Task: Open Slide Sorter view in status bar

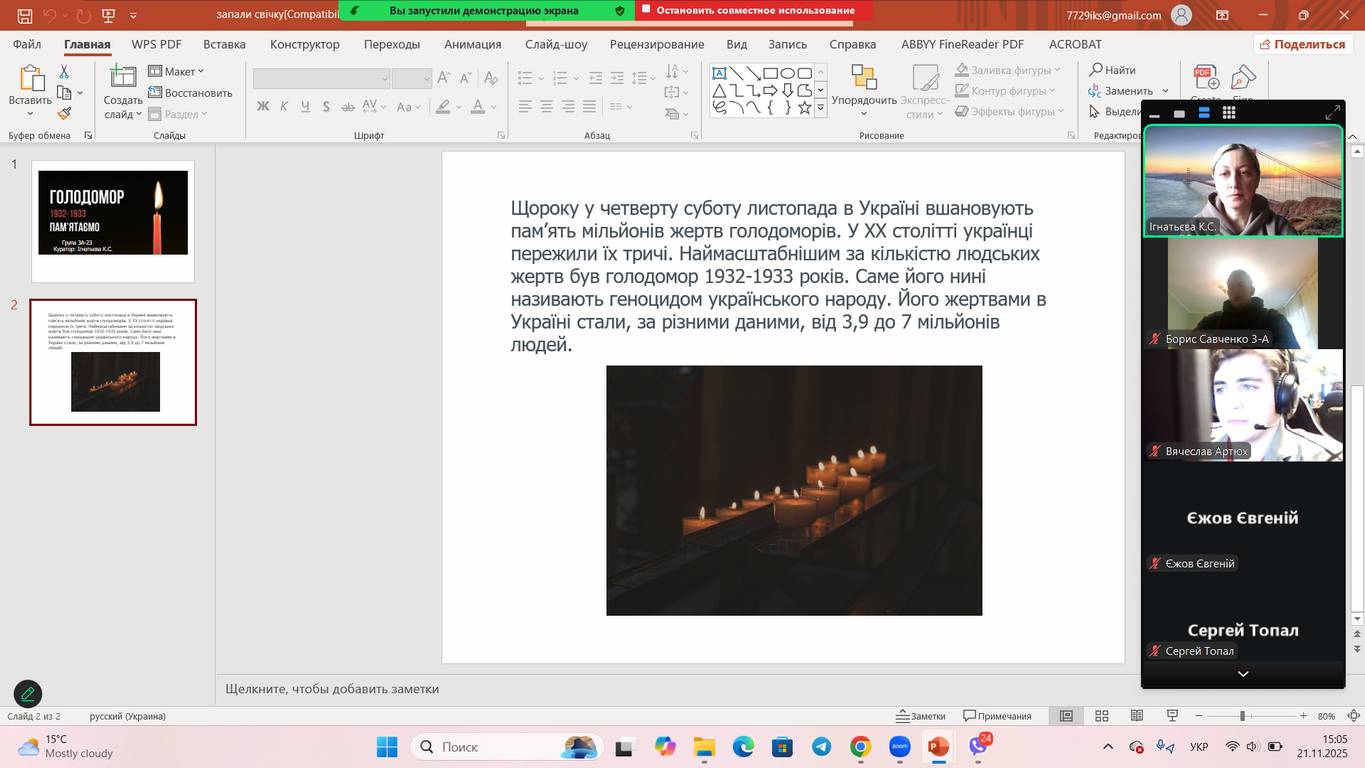Action: 1101,716
